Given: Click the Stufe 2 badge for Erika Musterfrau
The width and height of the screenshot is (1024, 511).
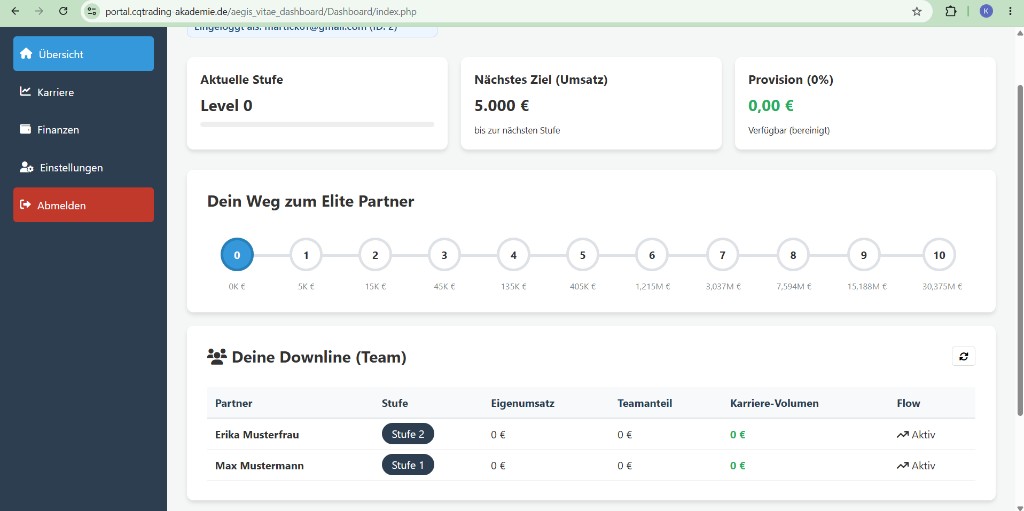Looking at the screenshot, I should tap(408, 434).
